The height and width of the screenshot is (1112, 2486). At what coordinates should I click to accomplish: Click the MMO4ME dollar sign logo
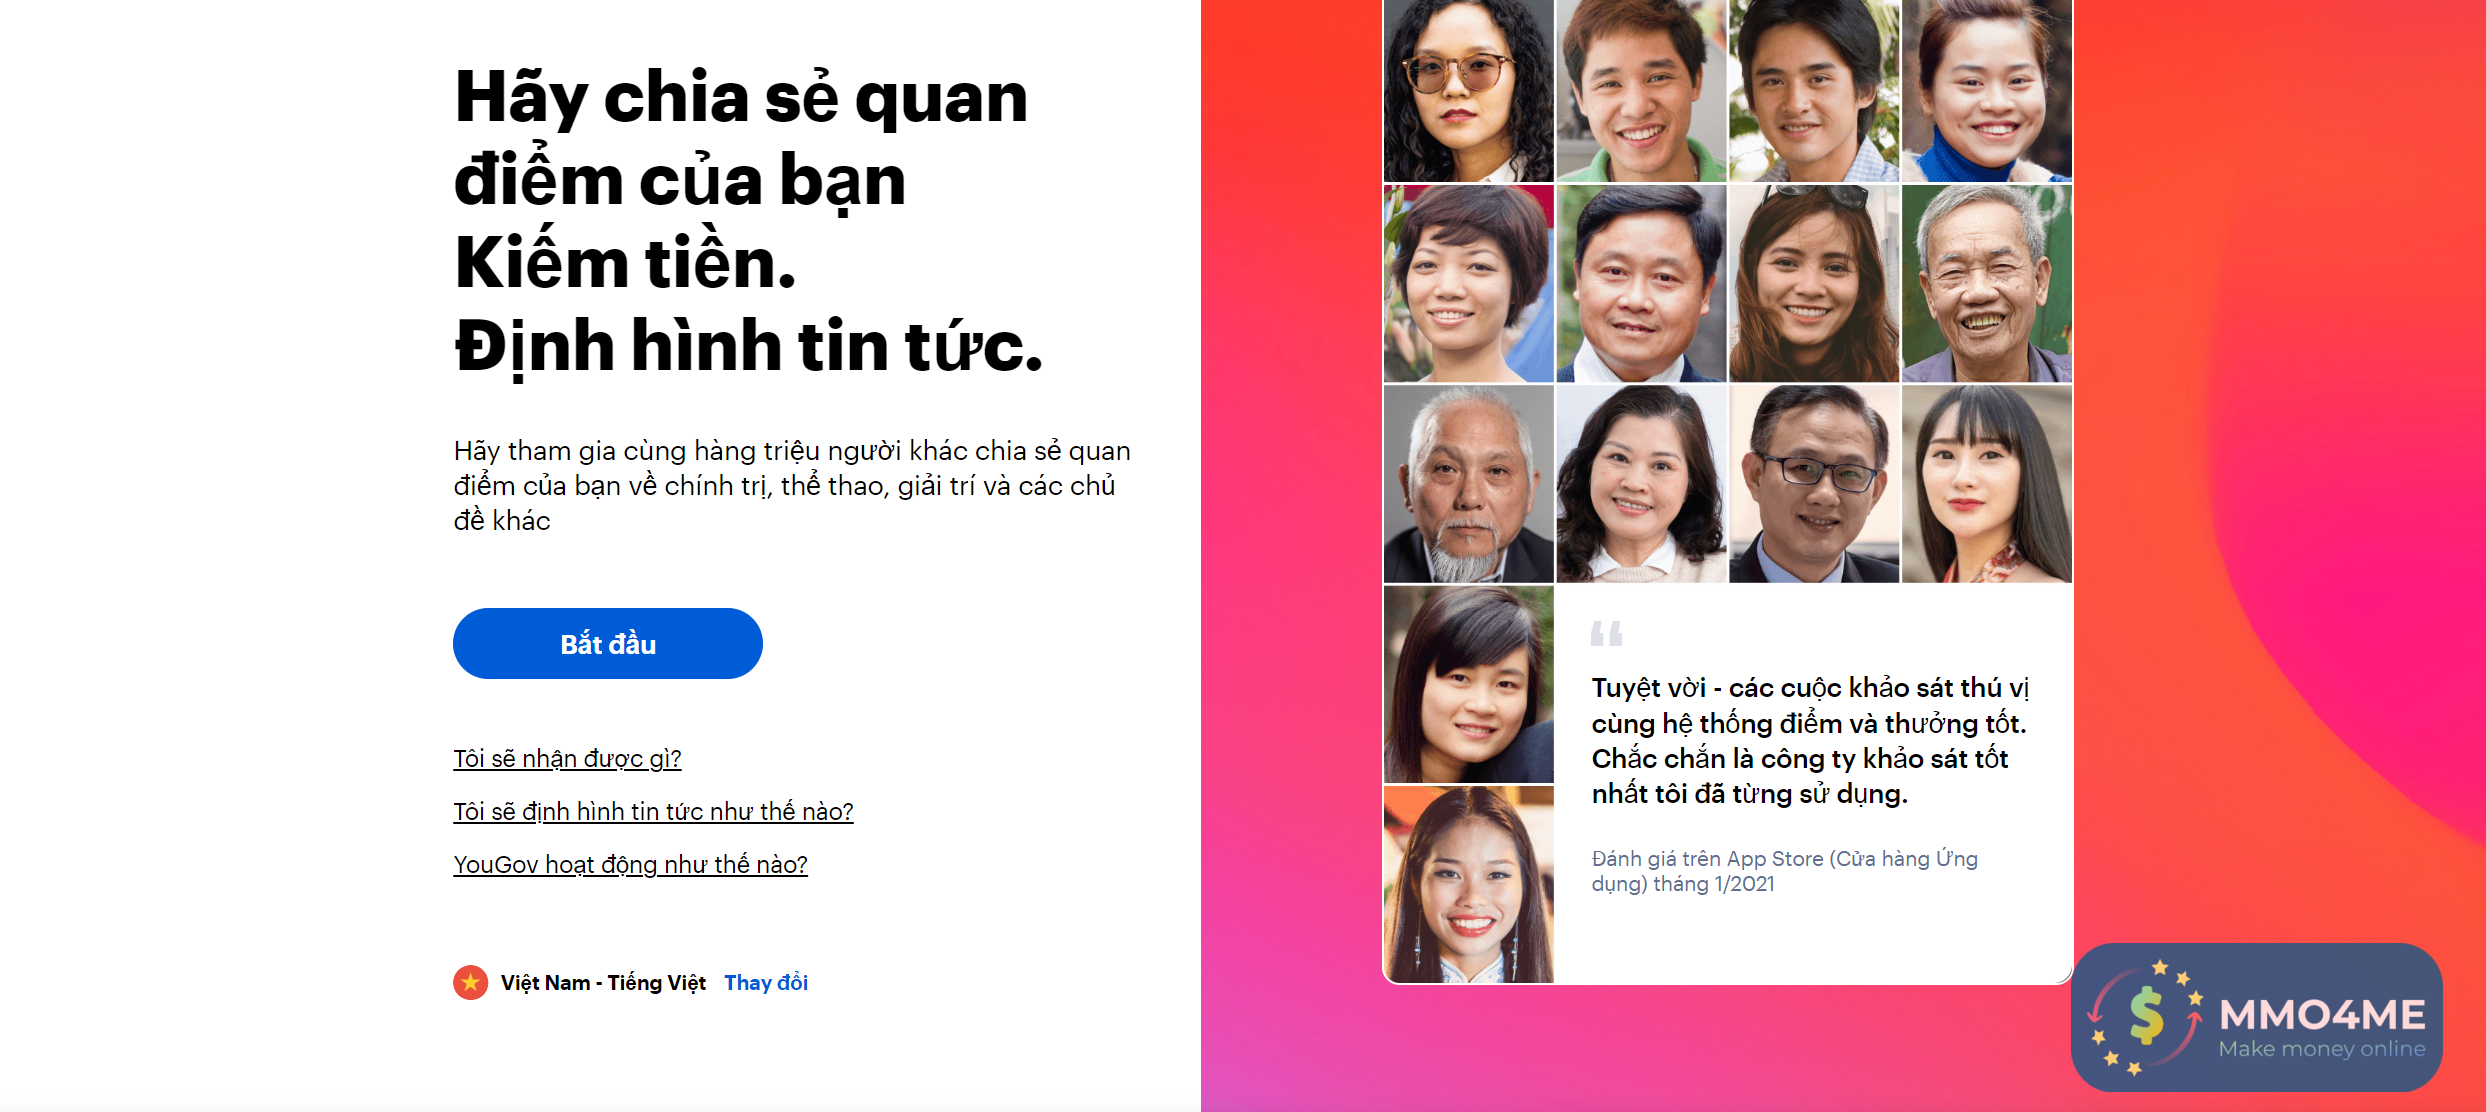pos(2146,1017)
